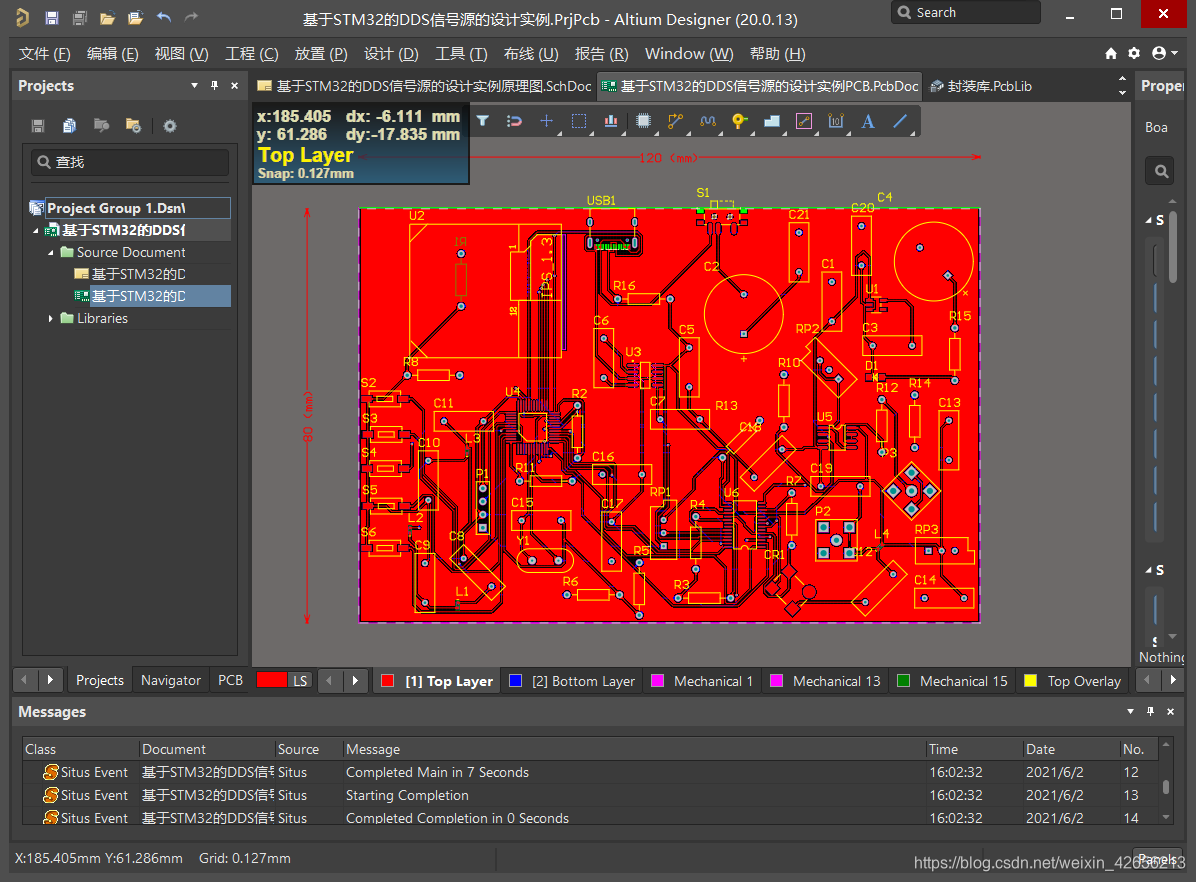The image size is (1196, 882).
Task: Open the Projects panel dropdown arrow
Action: pos(195,85)
